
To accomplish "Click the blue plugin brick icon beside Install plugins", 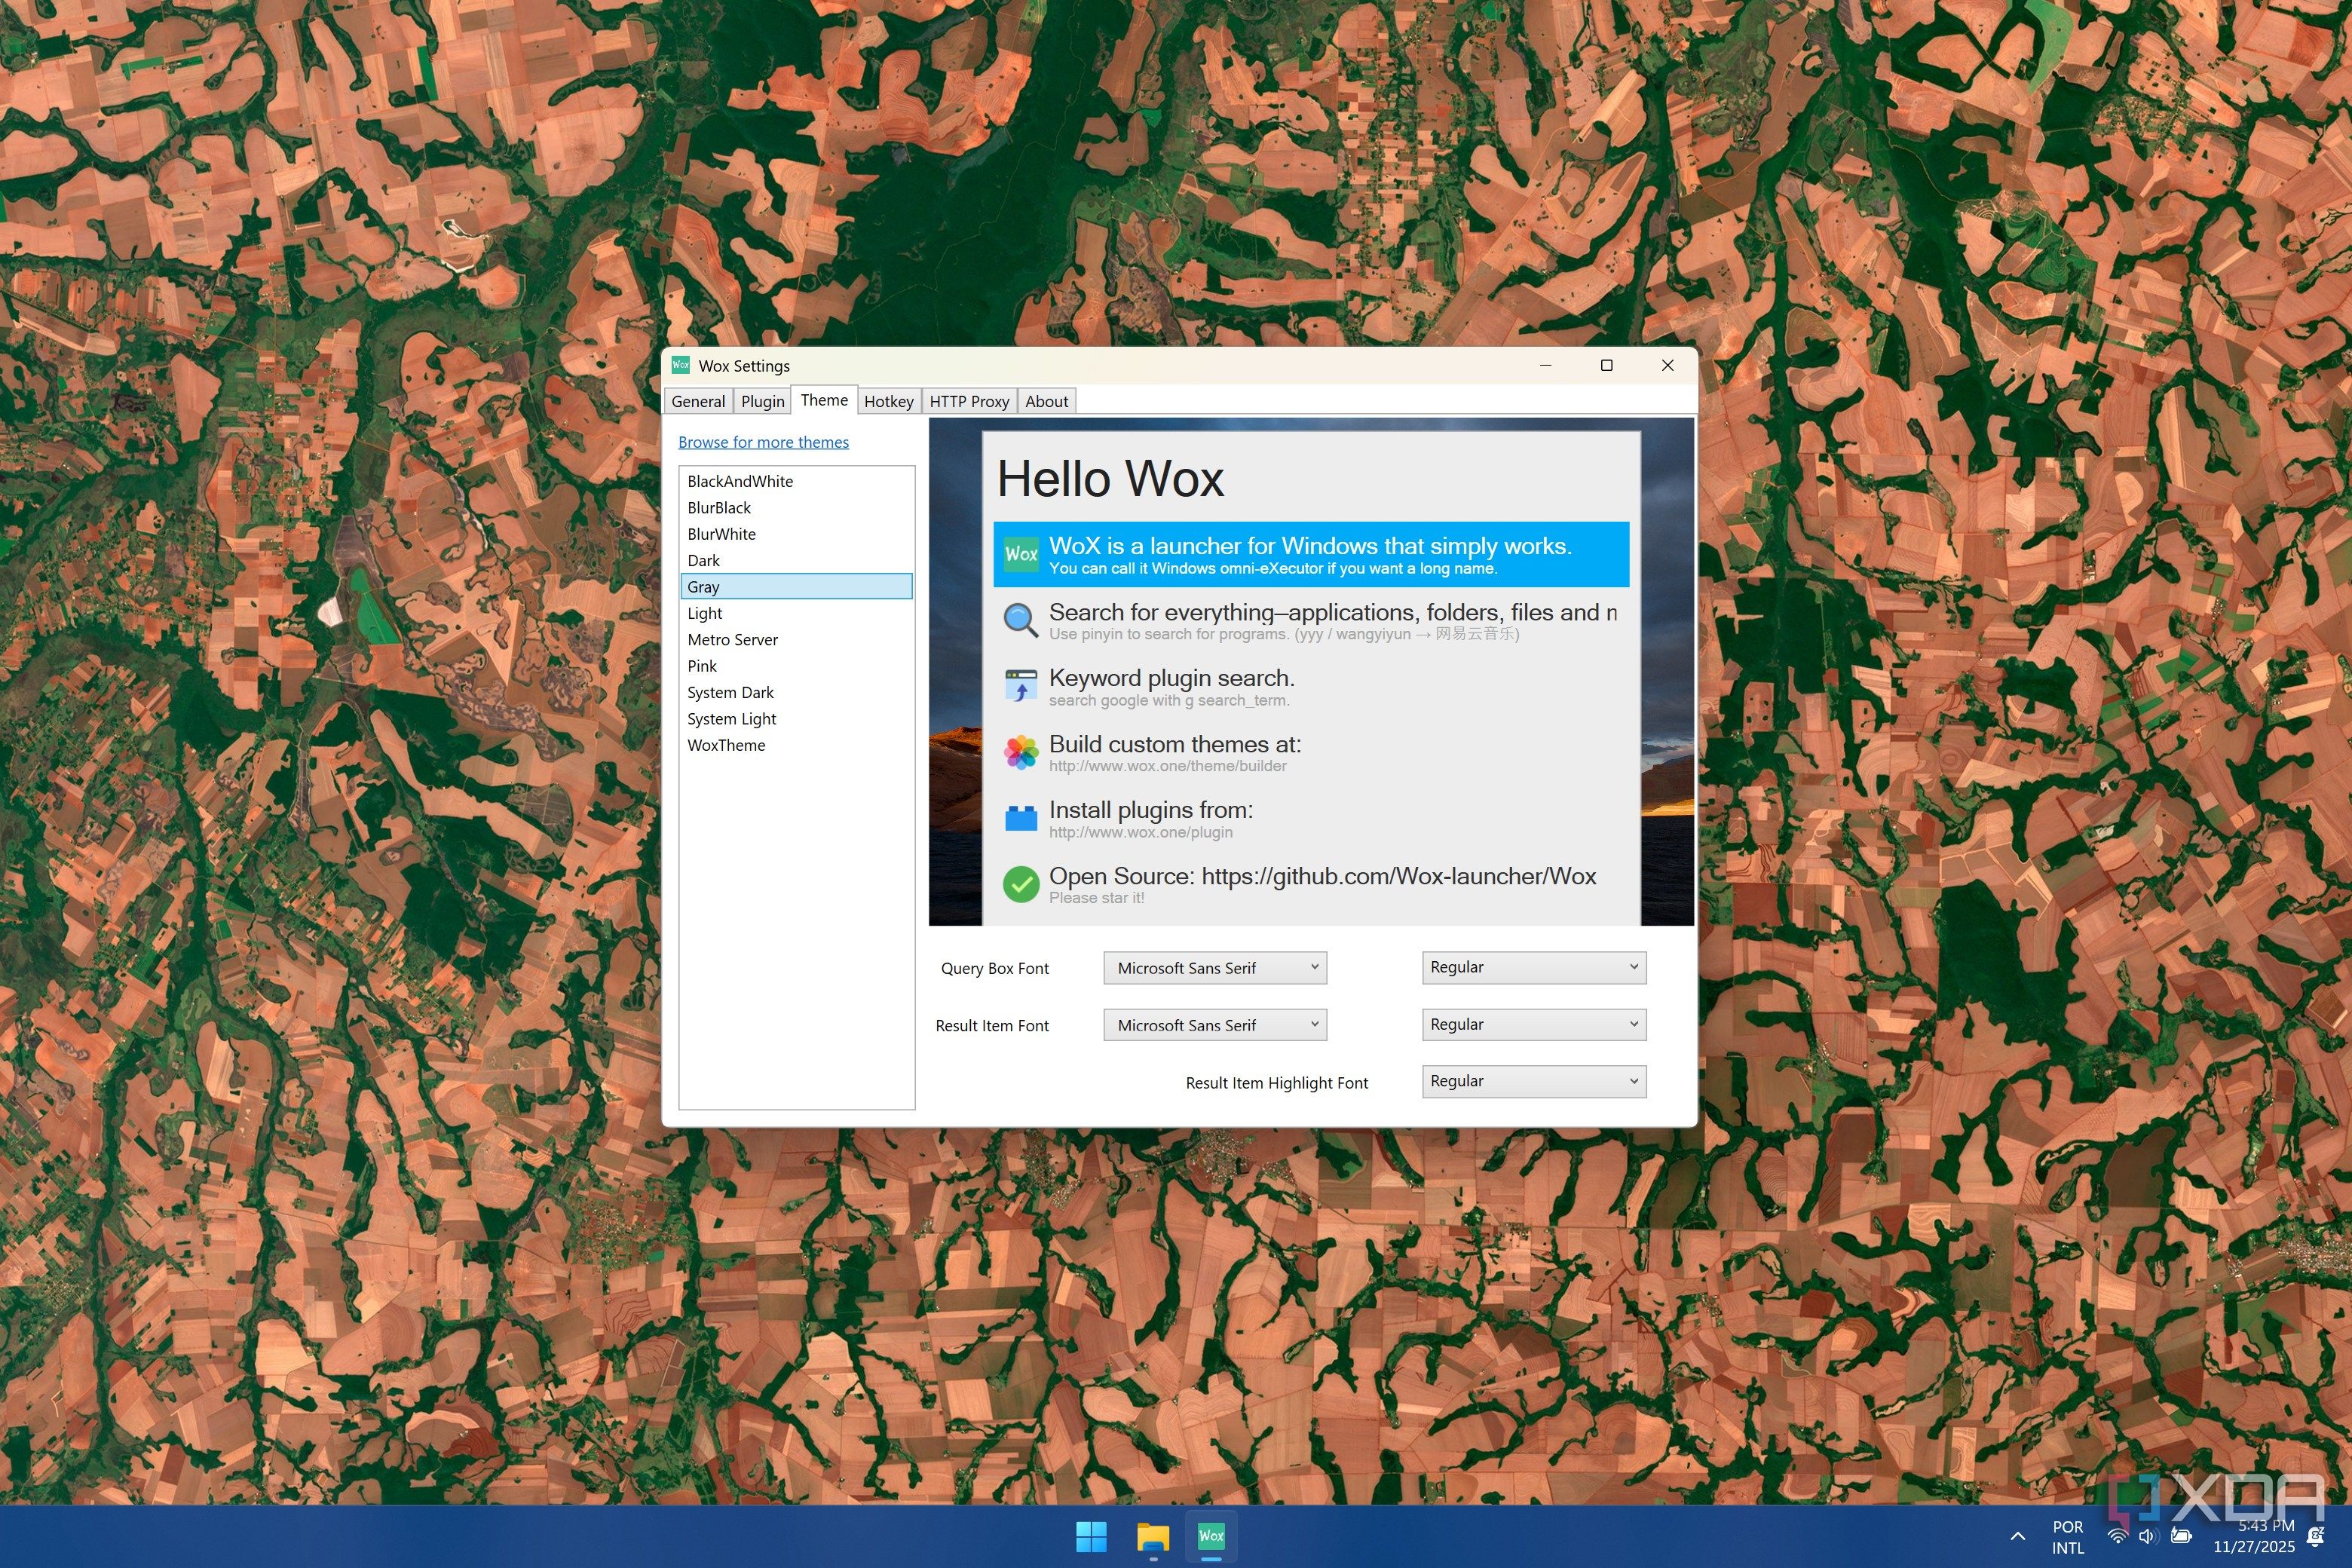I will tap(1021, 818).
